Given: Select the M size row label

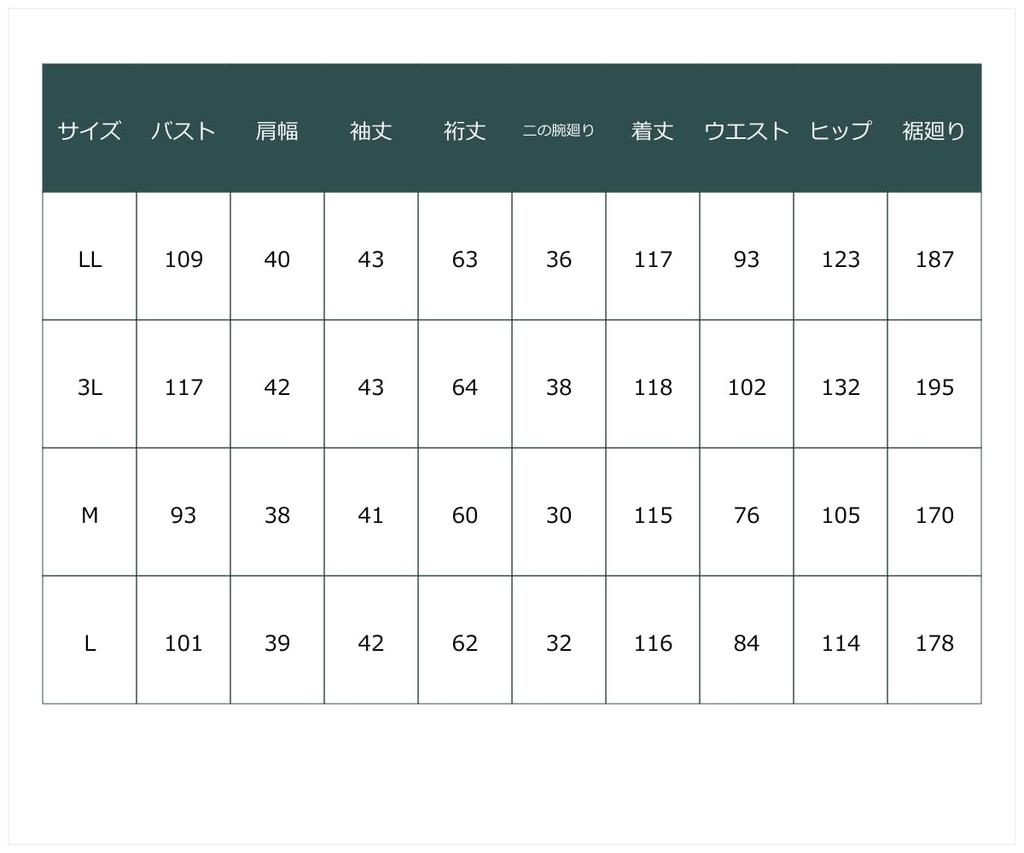Looking at the screenshot, I should tap(89, 516).
